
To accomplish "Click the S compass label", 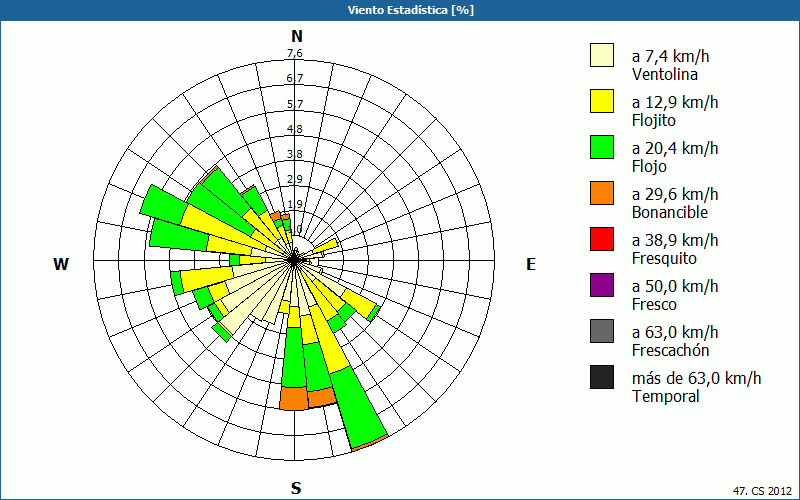I will [296, 488].
